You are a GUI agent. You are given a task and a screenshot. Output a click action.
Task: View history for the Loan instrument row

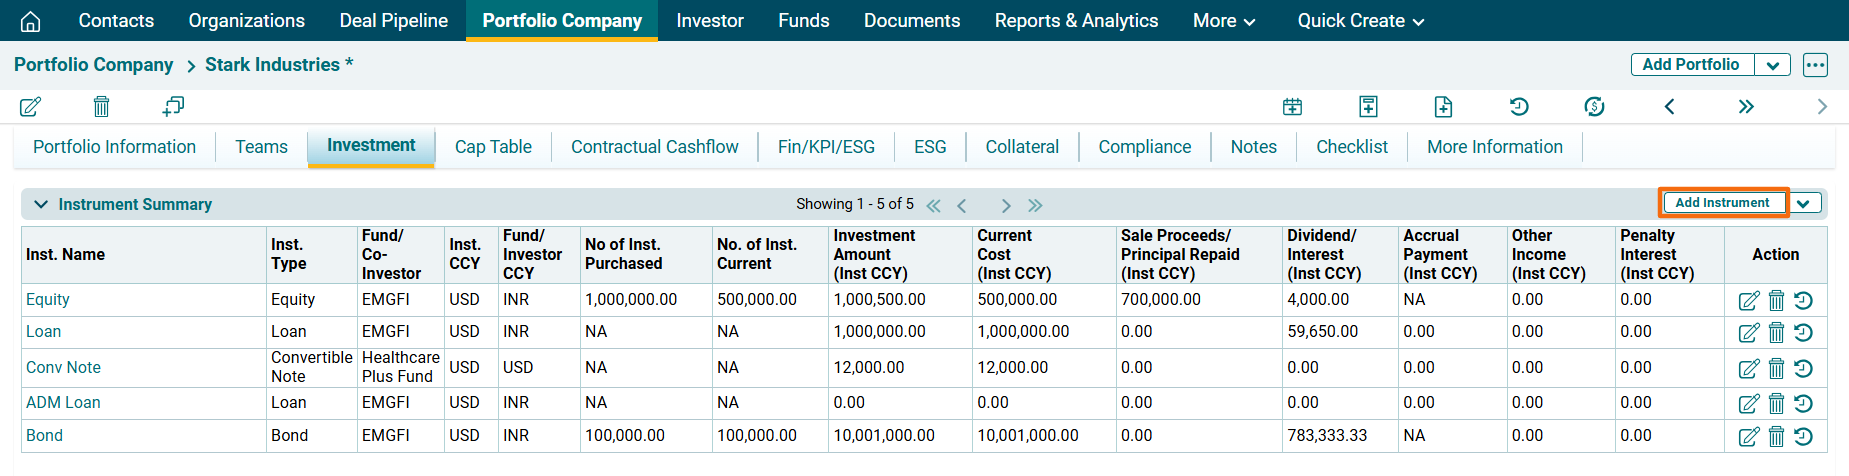[x=1803, y=332]
